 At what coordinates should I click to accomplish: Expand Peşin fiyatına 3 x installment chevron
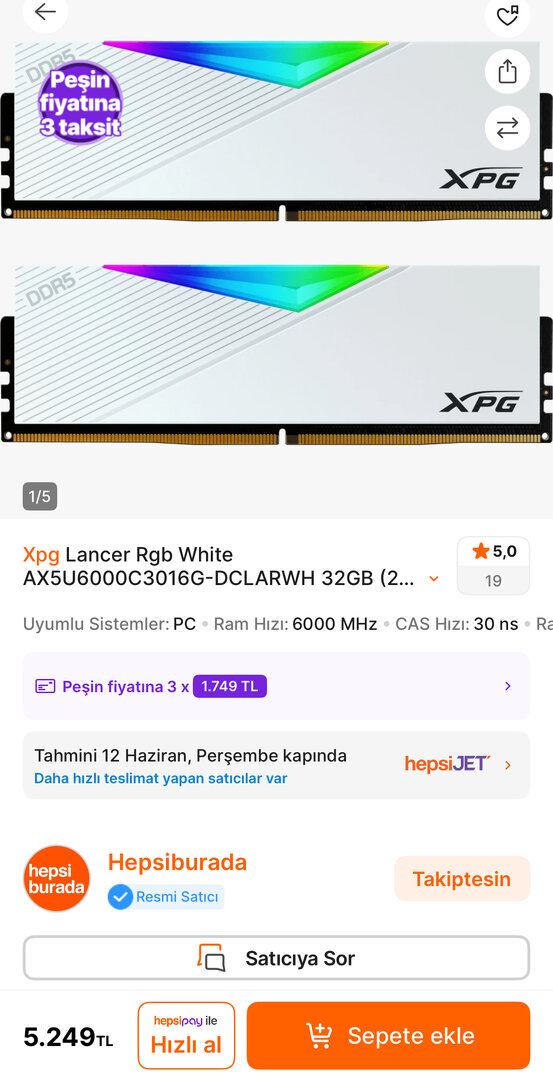click(x=508, y=686)
